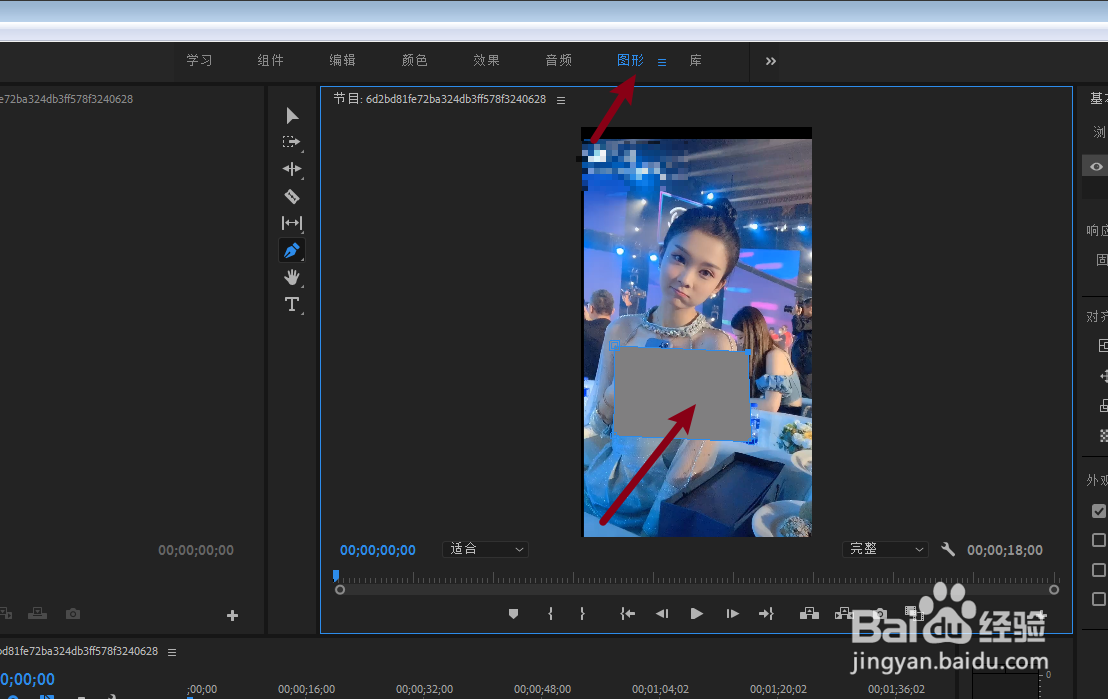The height and width of the screenshot is (699, 1108).
Task: Enable the stroke checkbox below fill
Action: (1098, 541)
